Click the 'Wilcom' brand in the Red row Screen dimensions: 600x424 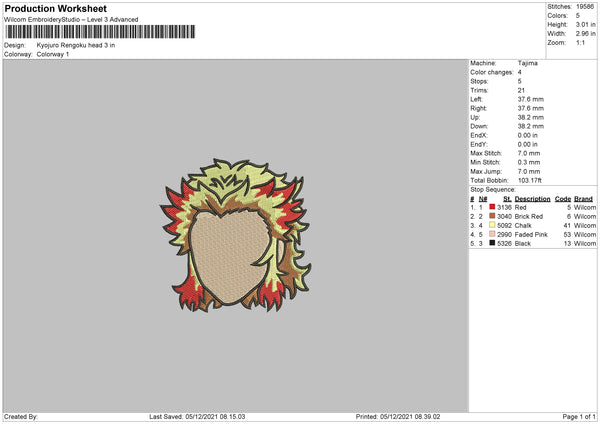(x=585, y=207)
